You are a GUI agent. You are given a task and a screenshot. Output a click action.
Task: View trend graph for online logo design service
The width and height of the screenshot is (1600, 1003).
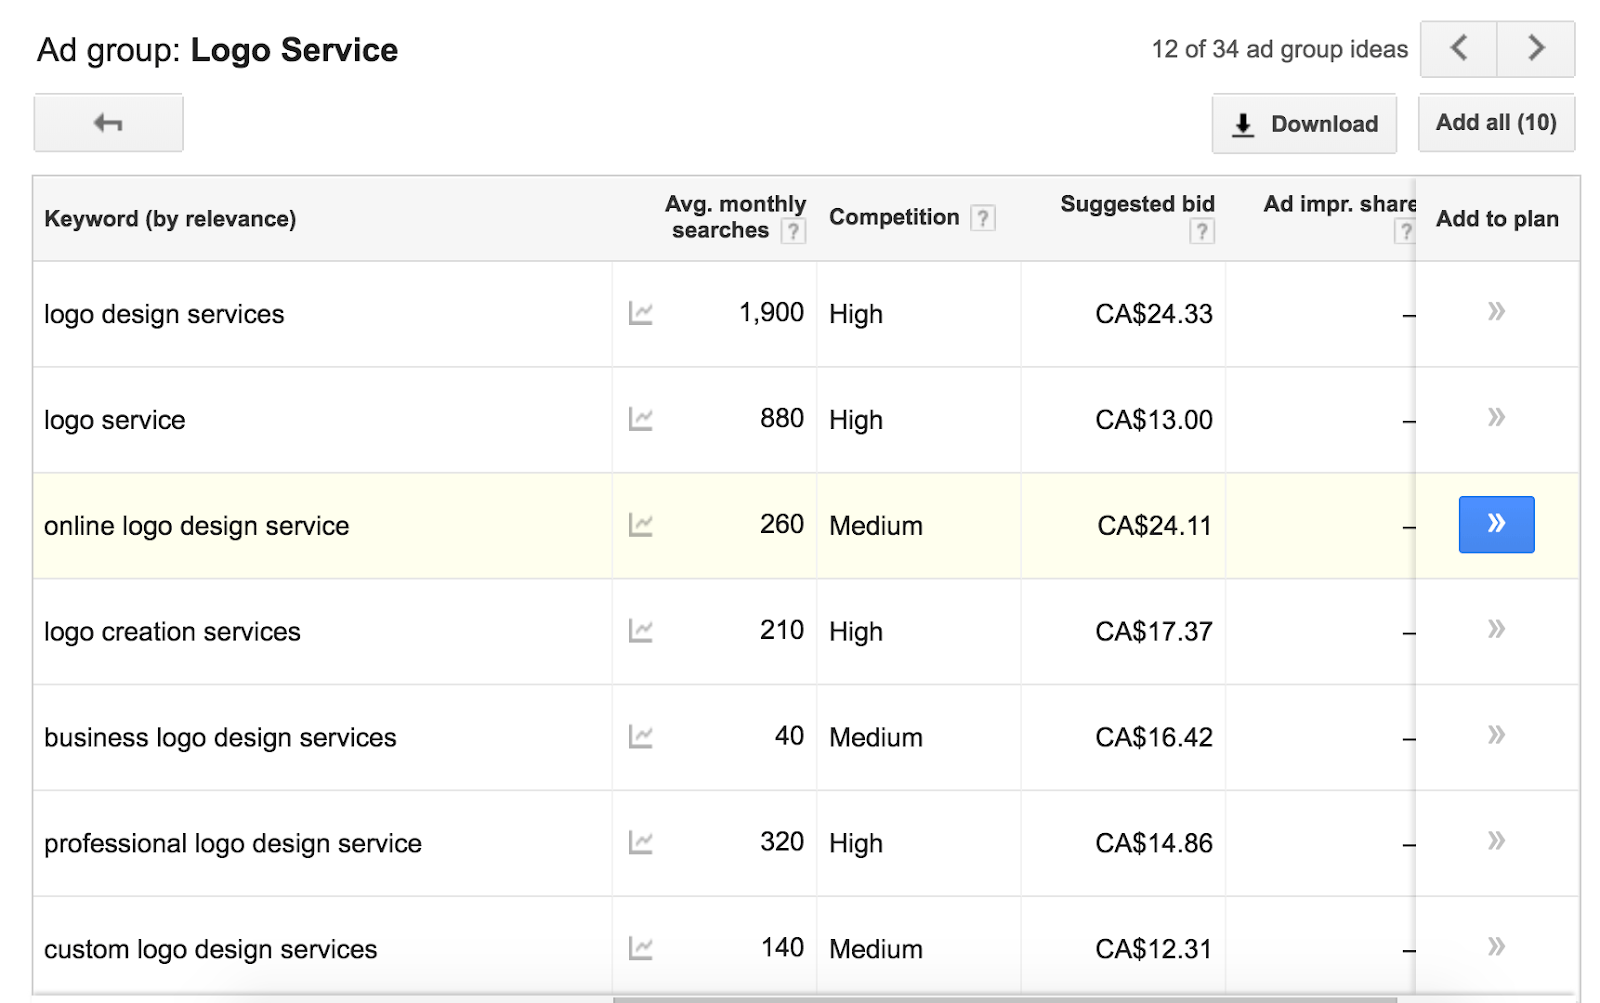[x=640, y=525]
